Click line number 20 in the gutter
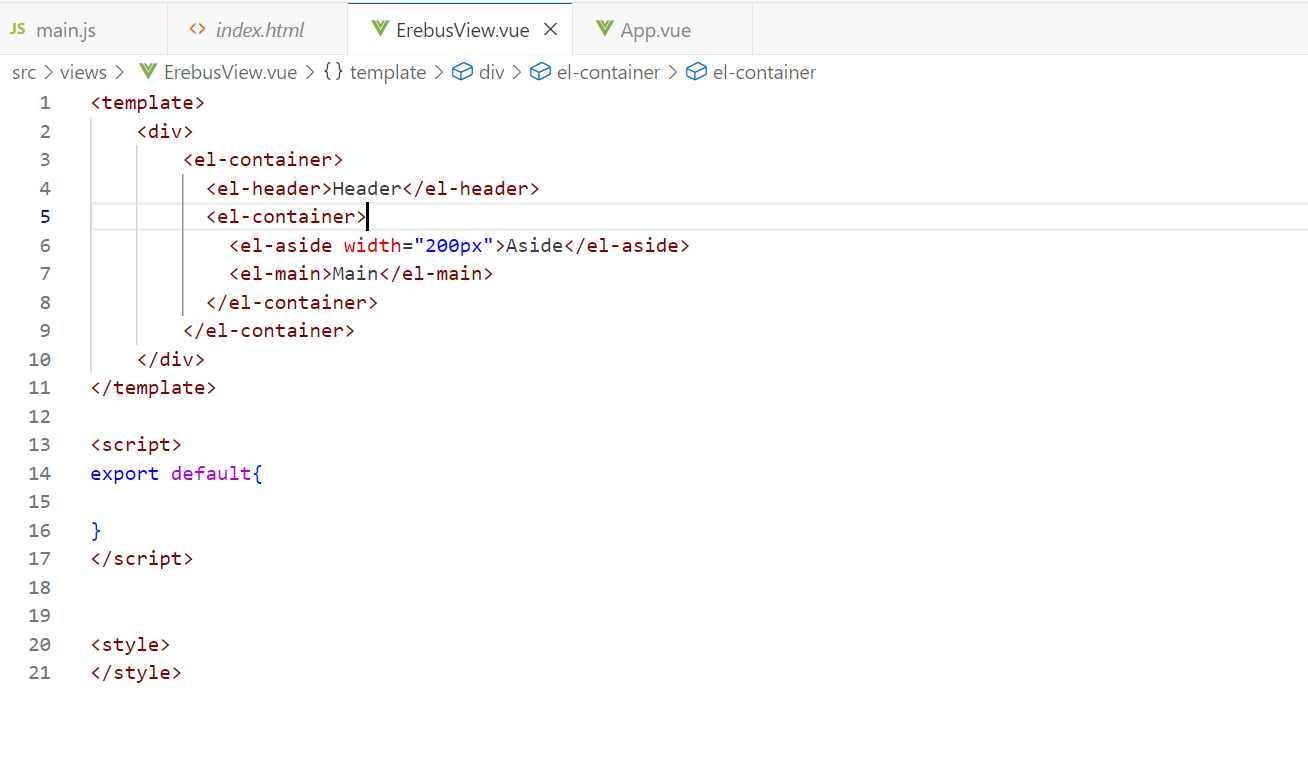 39,645
